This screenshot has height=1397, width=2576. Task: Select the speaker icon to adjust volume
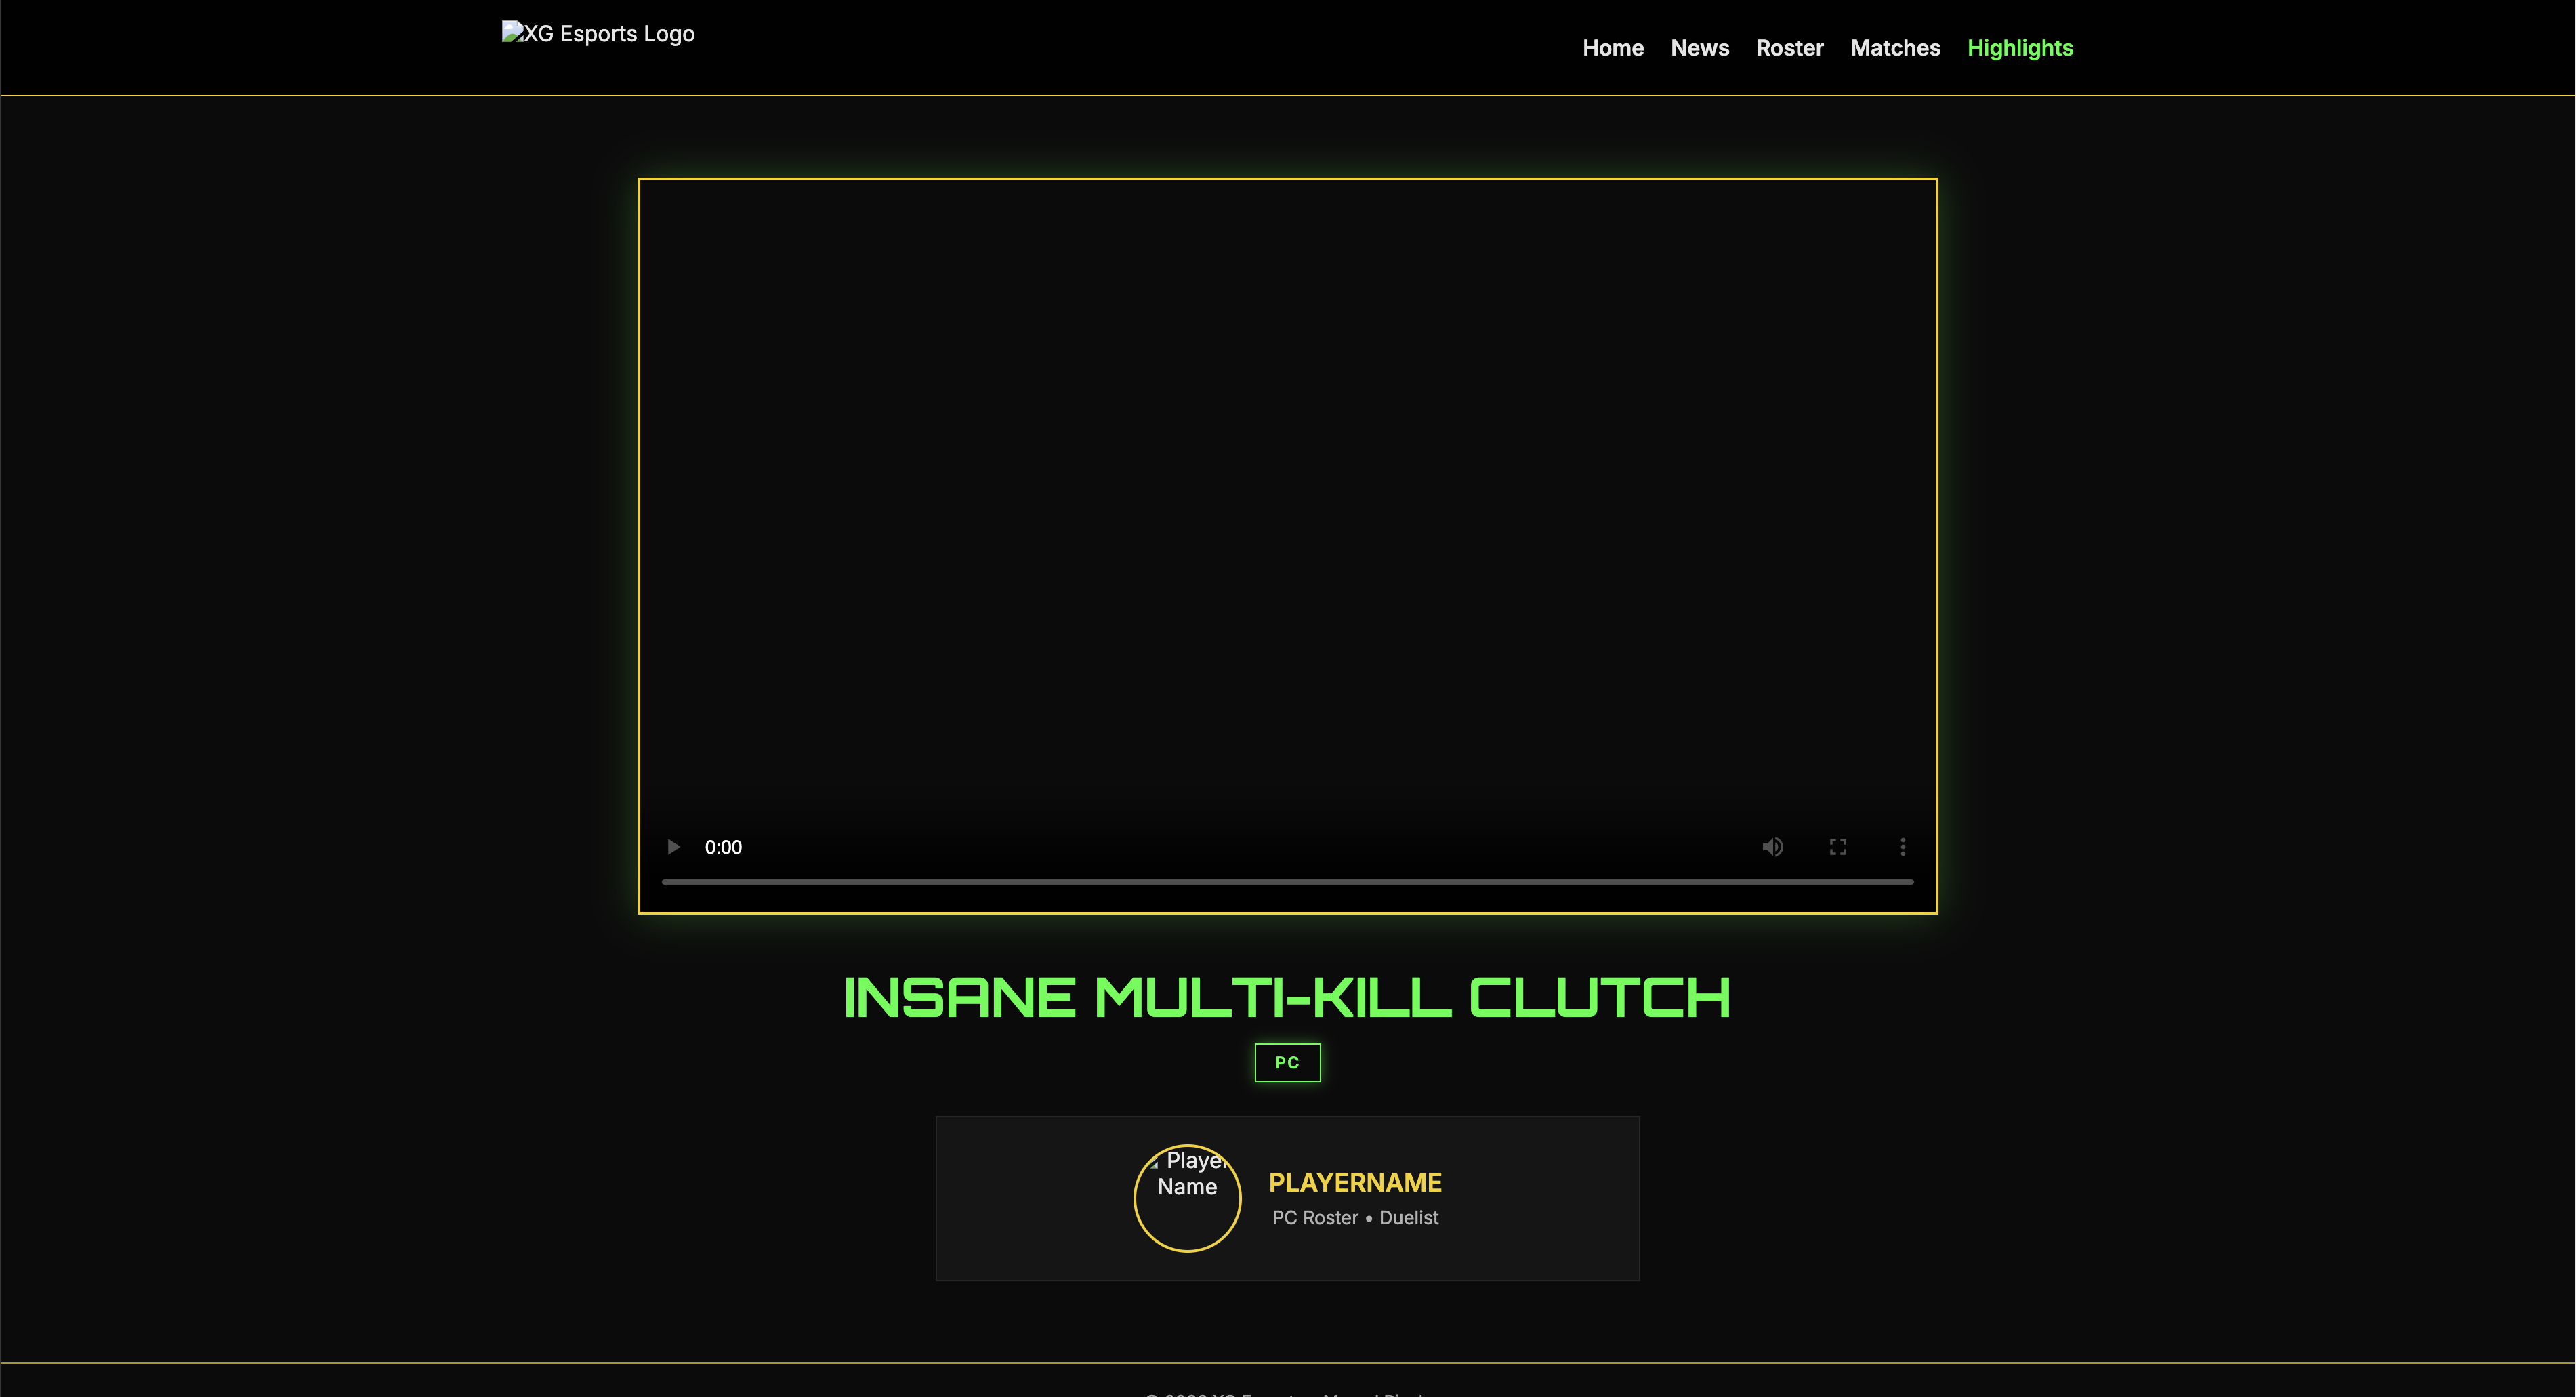tap(1773, 847)
